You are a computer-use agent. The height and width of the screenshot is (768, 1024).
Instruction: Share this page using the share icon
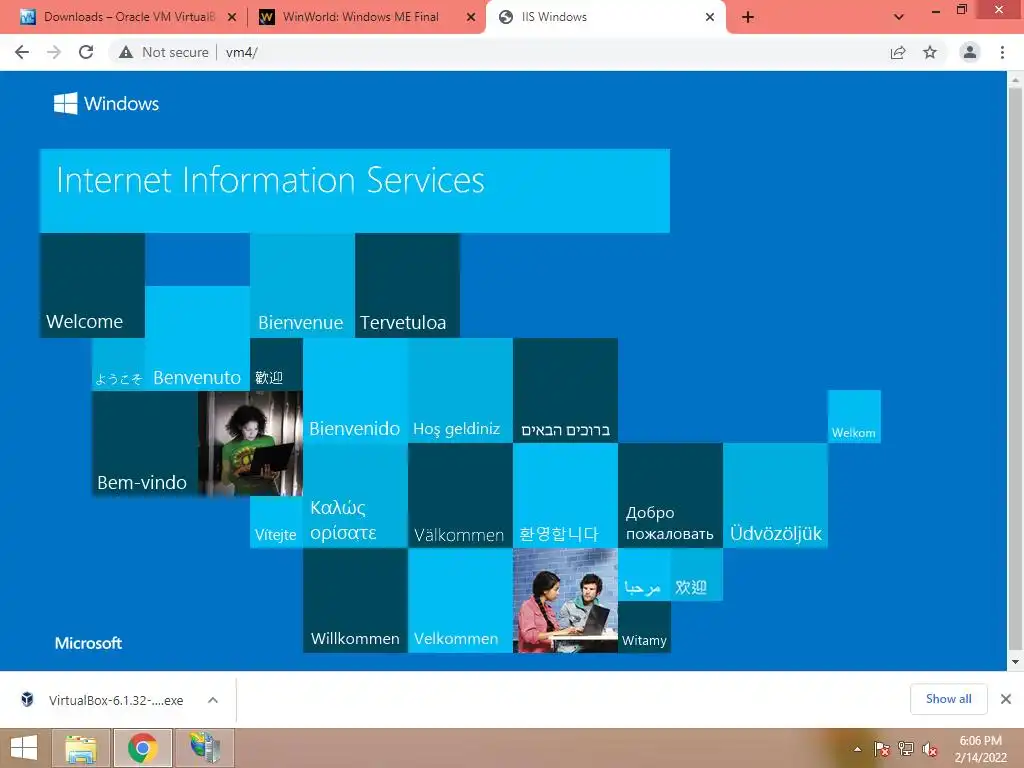click(x=898, y=52)
